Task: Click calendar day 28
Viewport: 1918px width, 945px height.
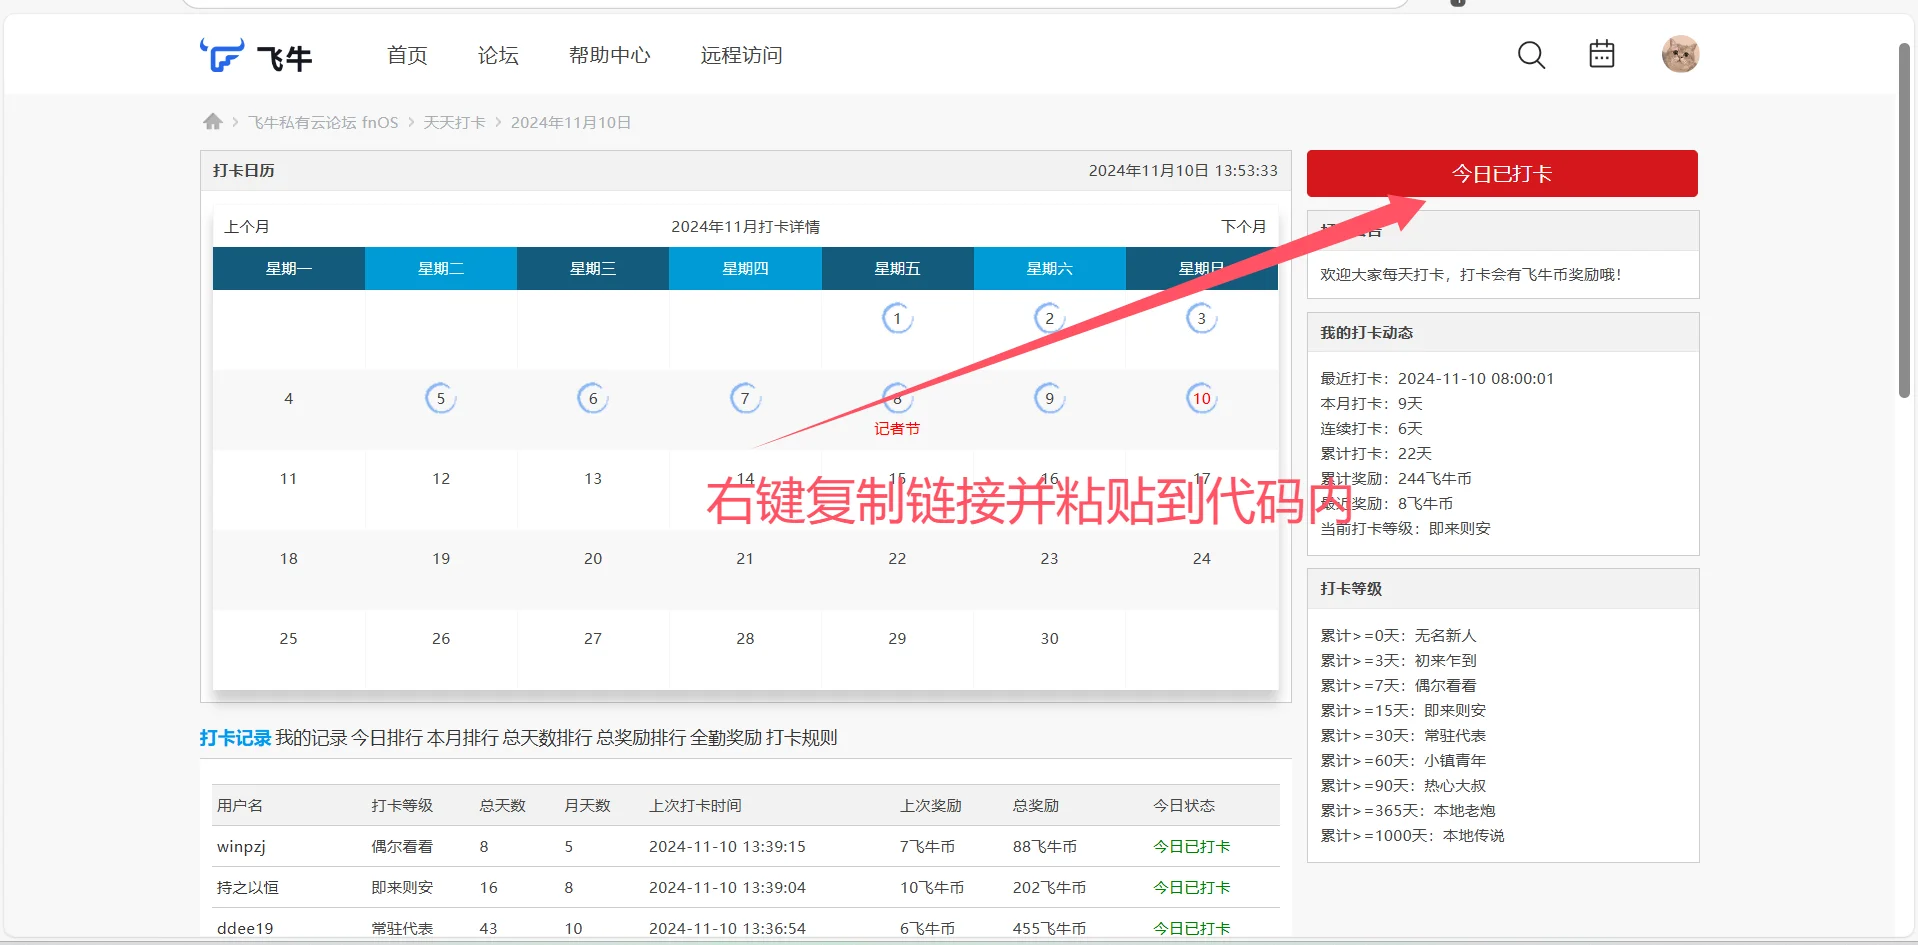Action: tap(745, 639)
